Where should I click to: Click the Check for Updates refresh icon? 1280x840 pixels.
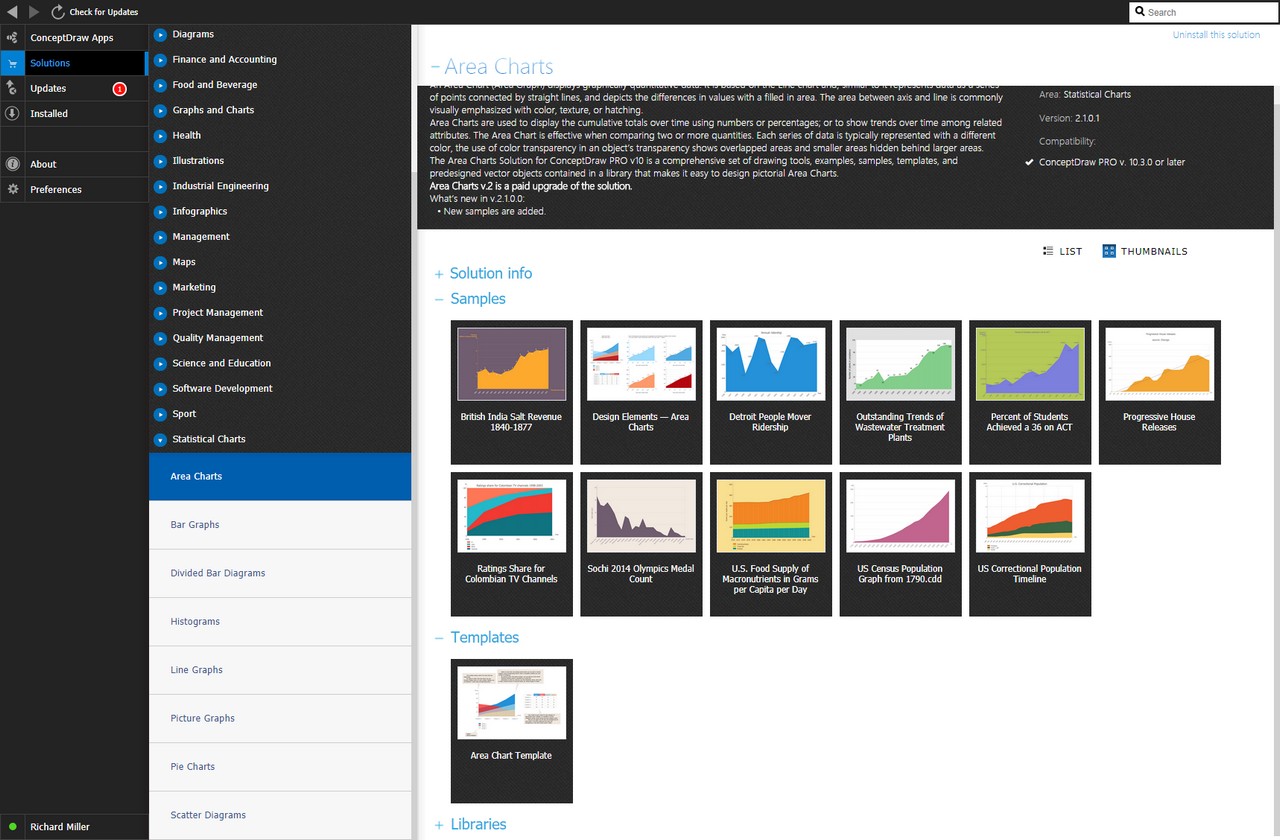pos(58,12)
